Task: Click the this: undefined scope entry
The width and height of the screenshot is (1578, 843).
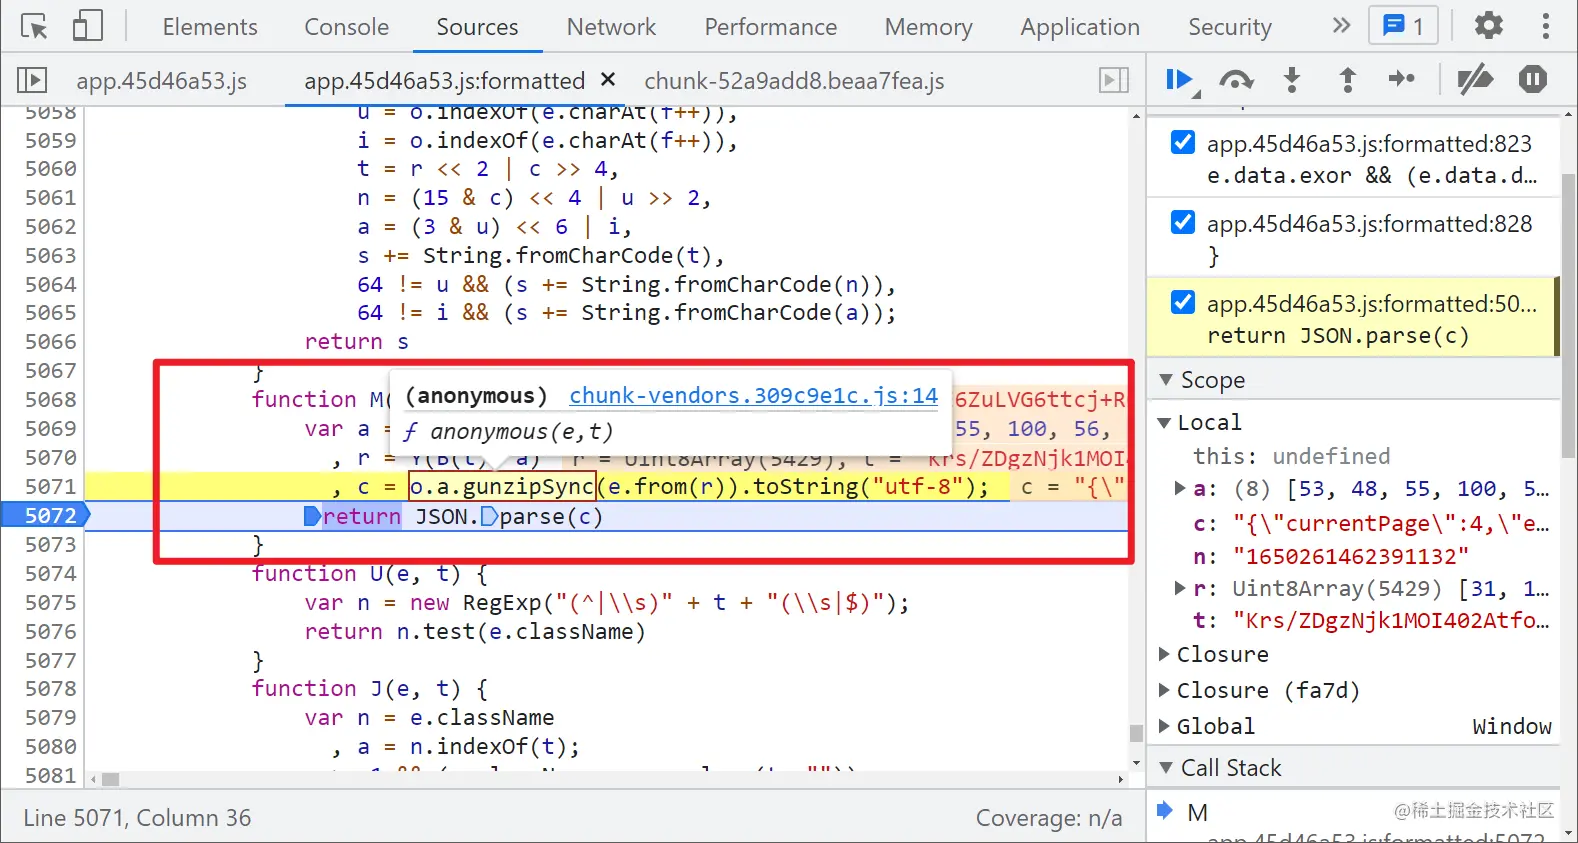Action: [1292, 457]
